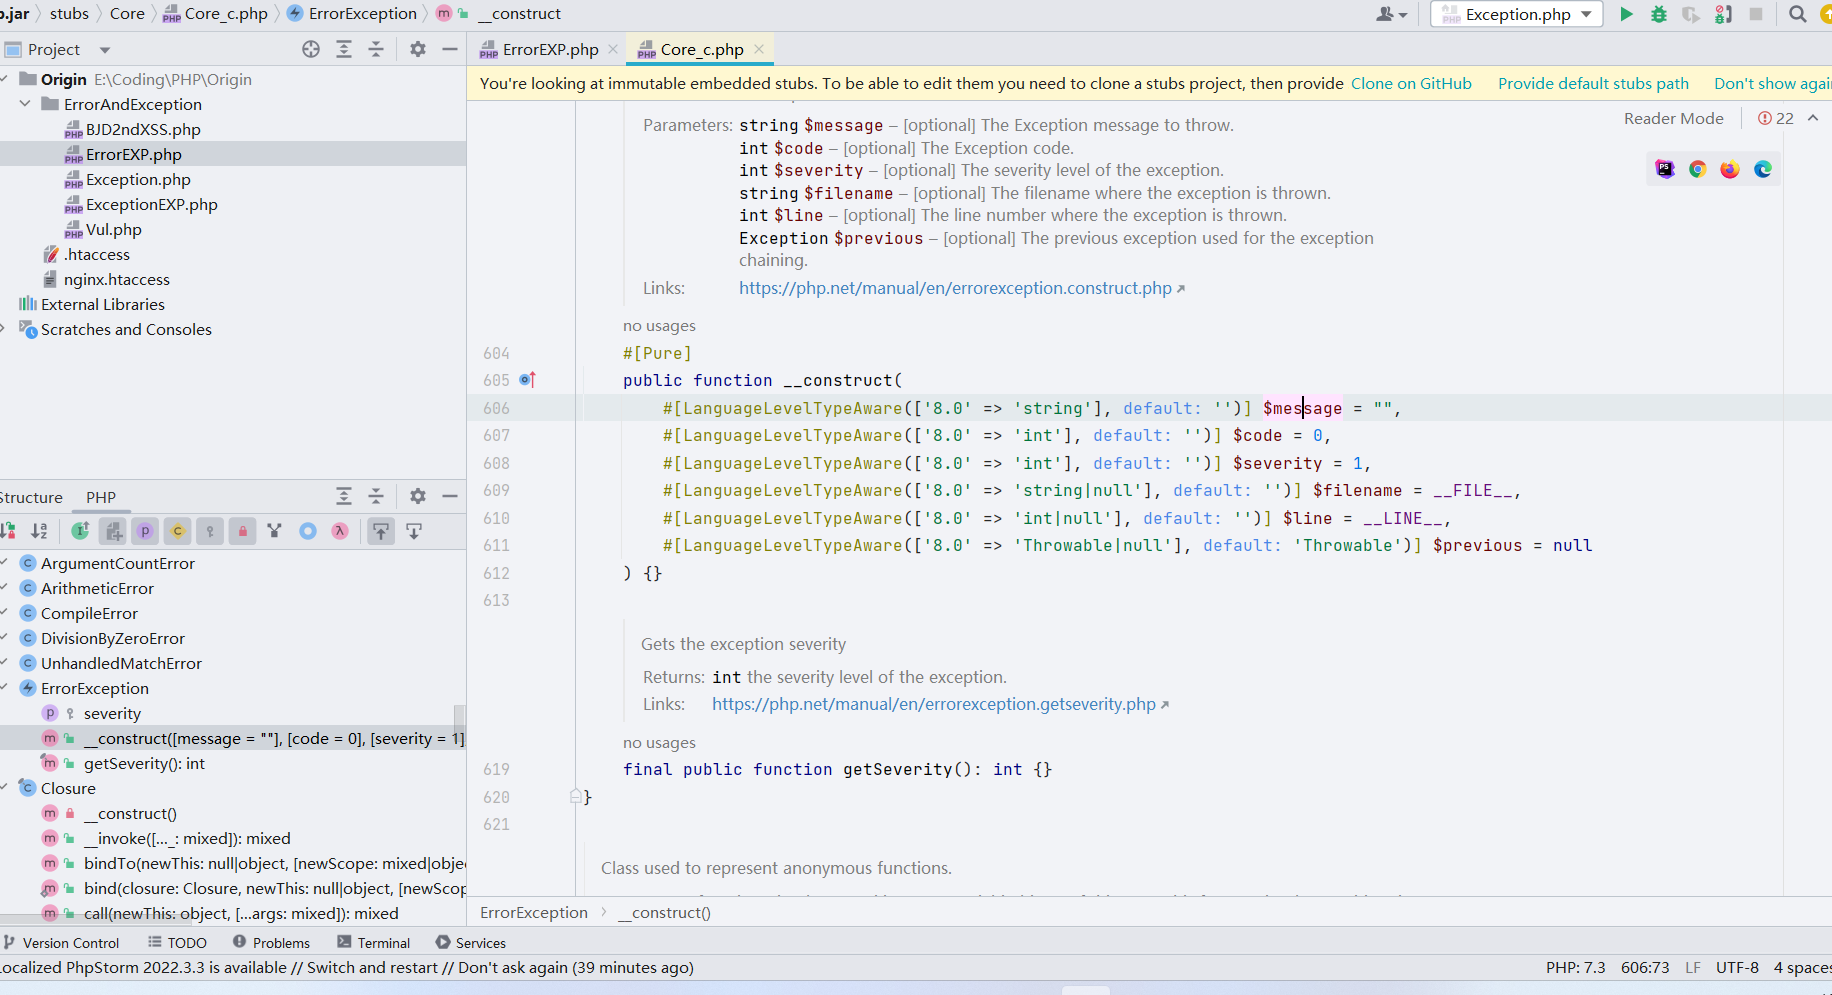
Task: Open the errorexception.construct.php manual link
Action: pos(955,288)
